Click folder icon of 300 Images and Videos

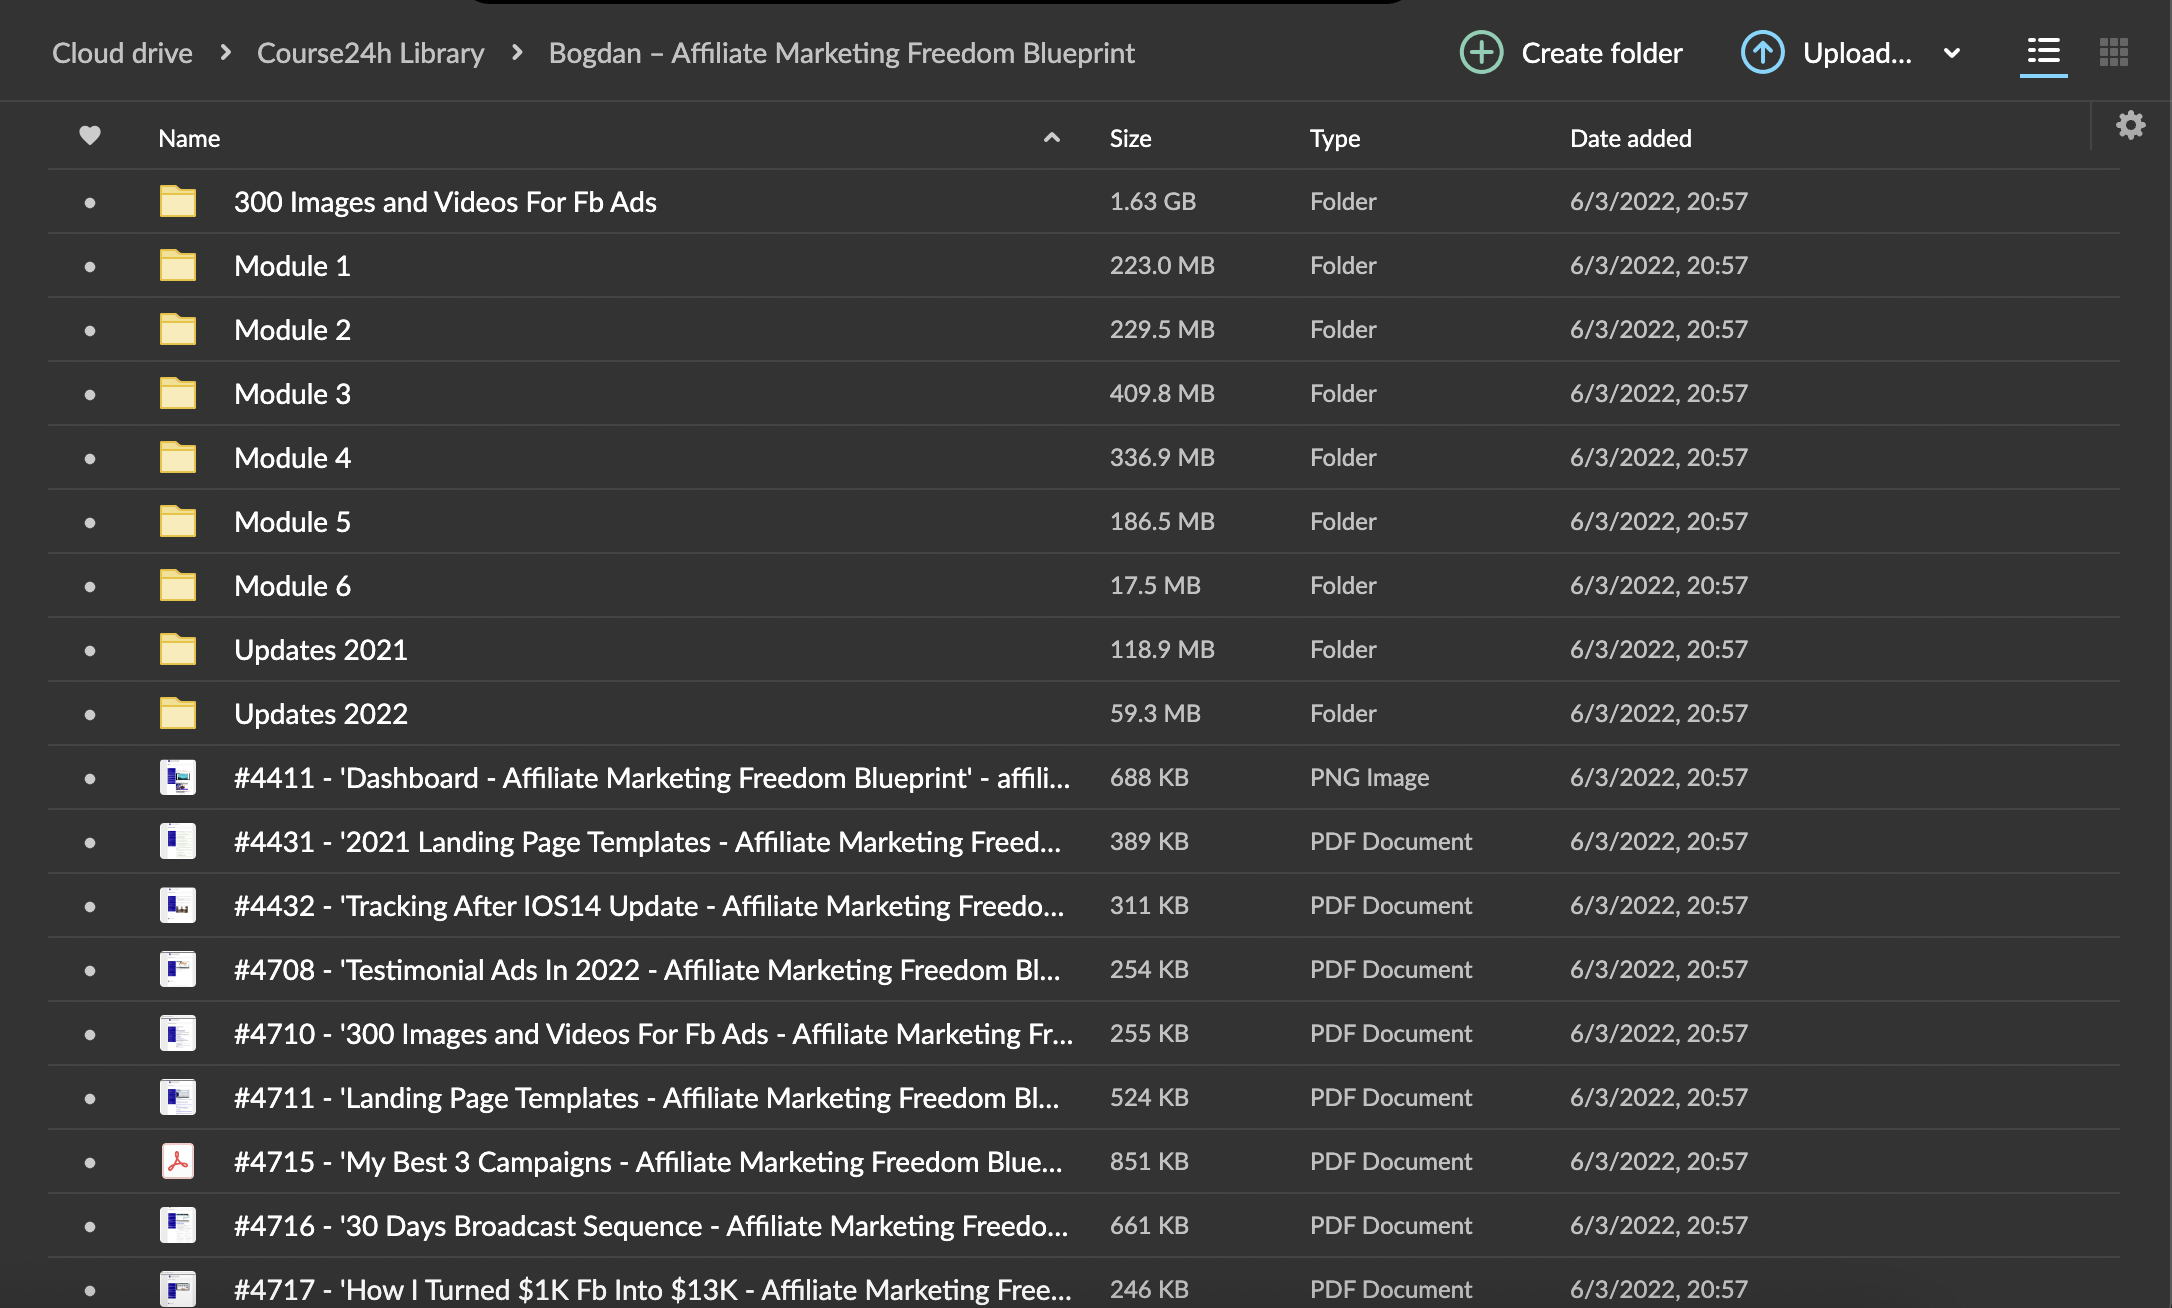click(178, 201)
